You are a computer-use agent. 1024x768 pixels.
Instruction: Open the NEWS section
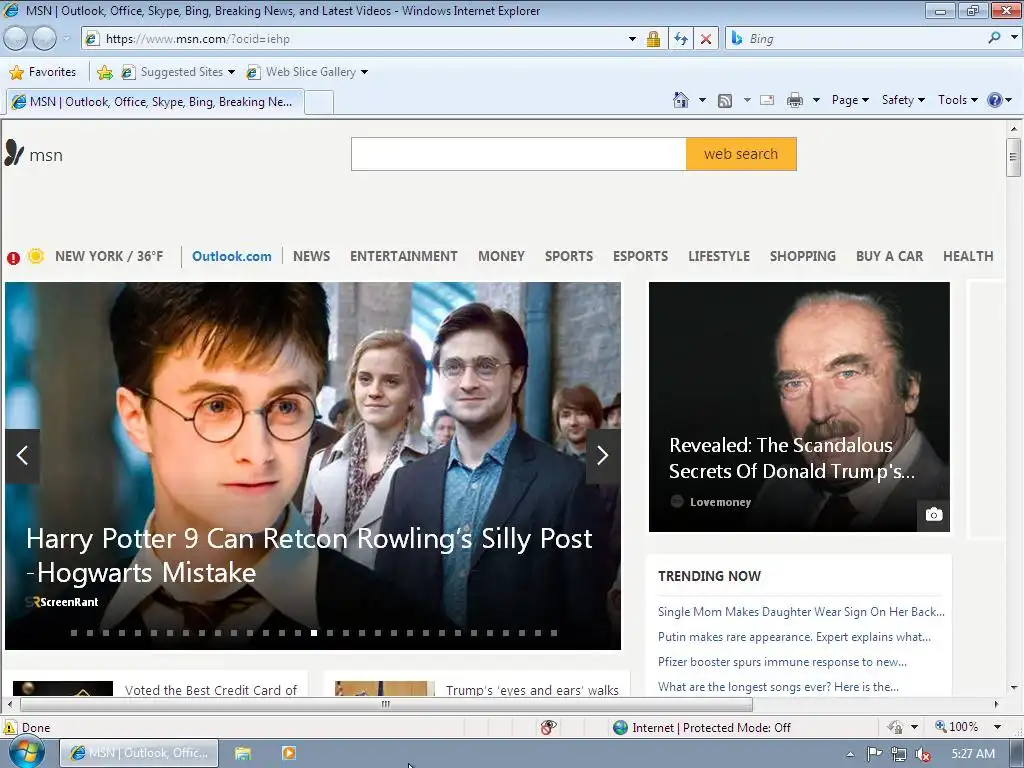(312, 256)
